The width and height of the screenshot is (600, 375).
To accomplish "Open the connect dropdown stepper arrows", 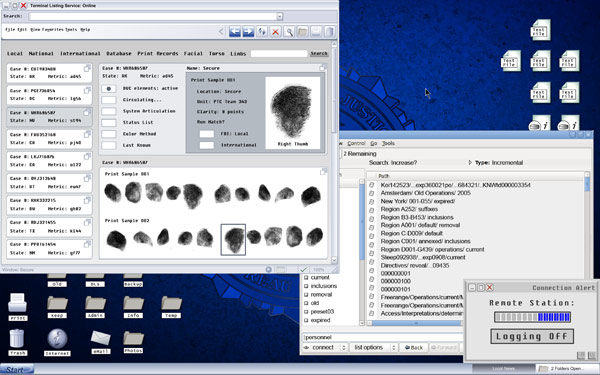I will (343, 347).
